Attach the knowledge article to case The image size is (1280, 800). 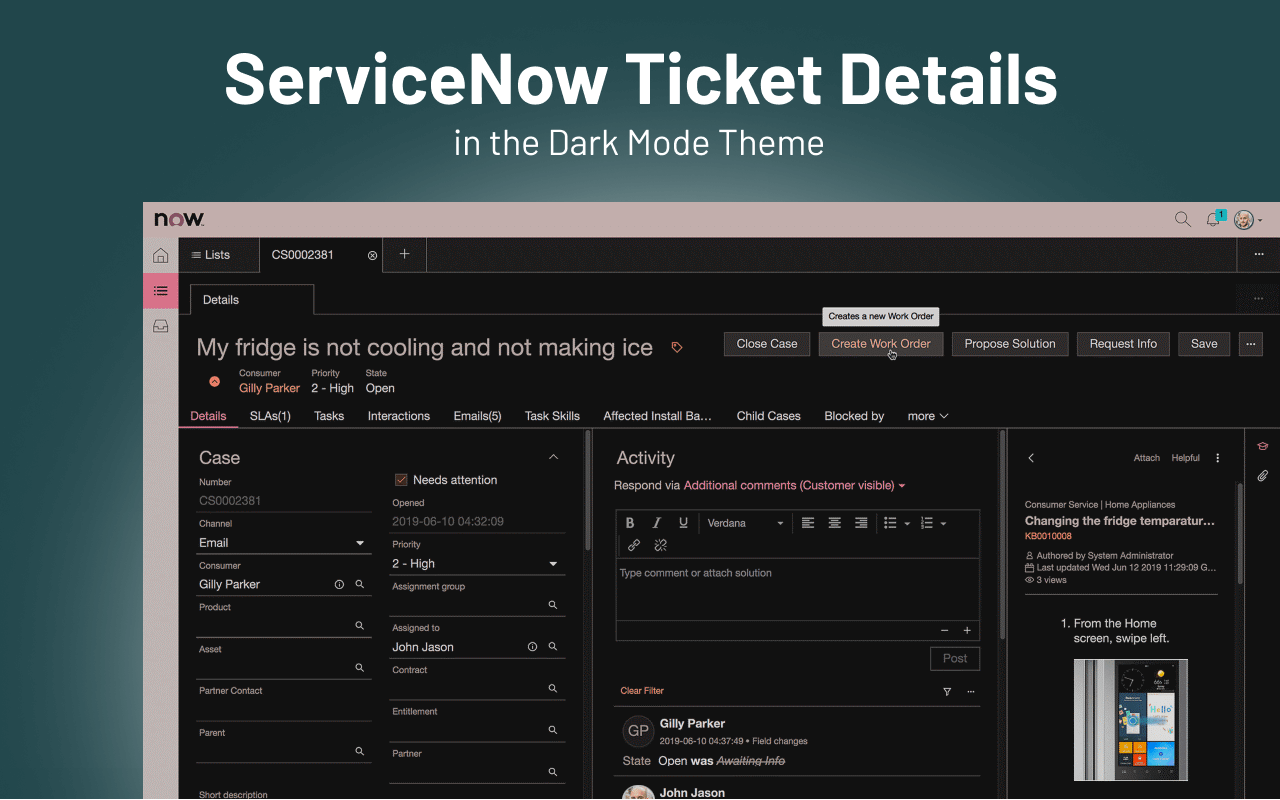pos(1147,458)
